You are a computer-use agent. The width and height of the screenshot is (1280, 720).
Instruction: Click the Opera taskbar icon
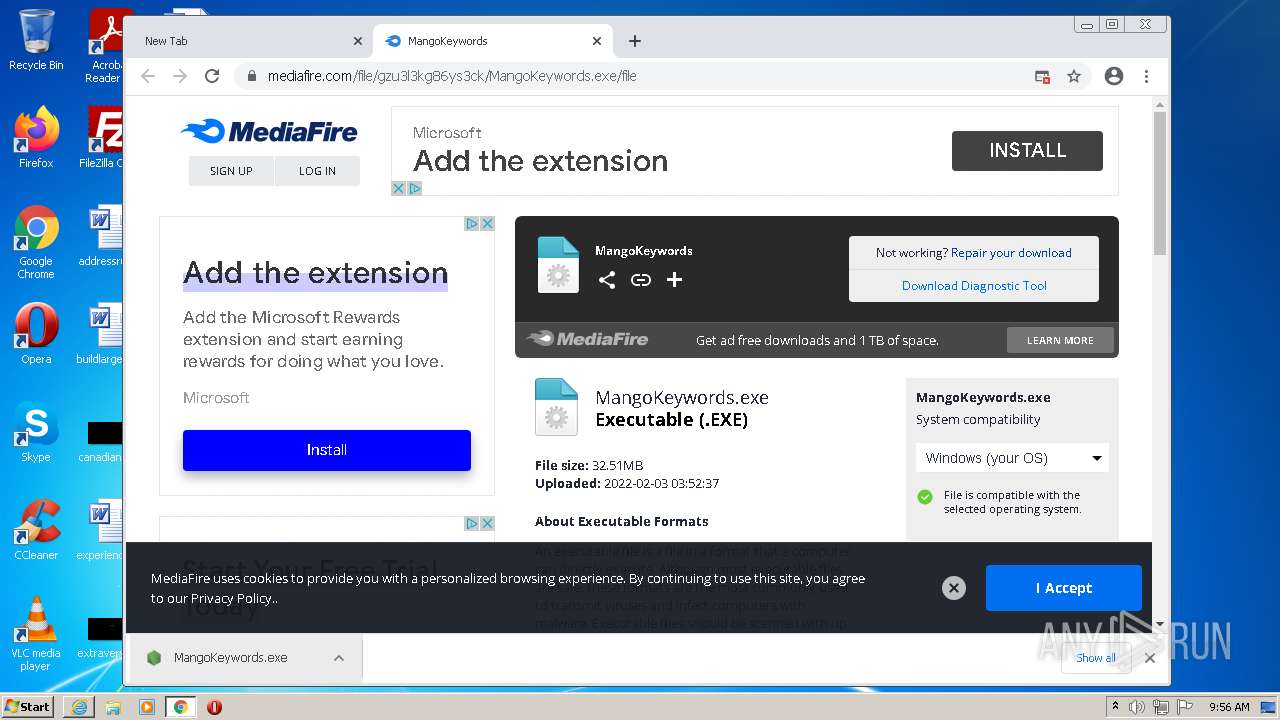tap(214, 707)
